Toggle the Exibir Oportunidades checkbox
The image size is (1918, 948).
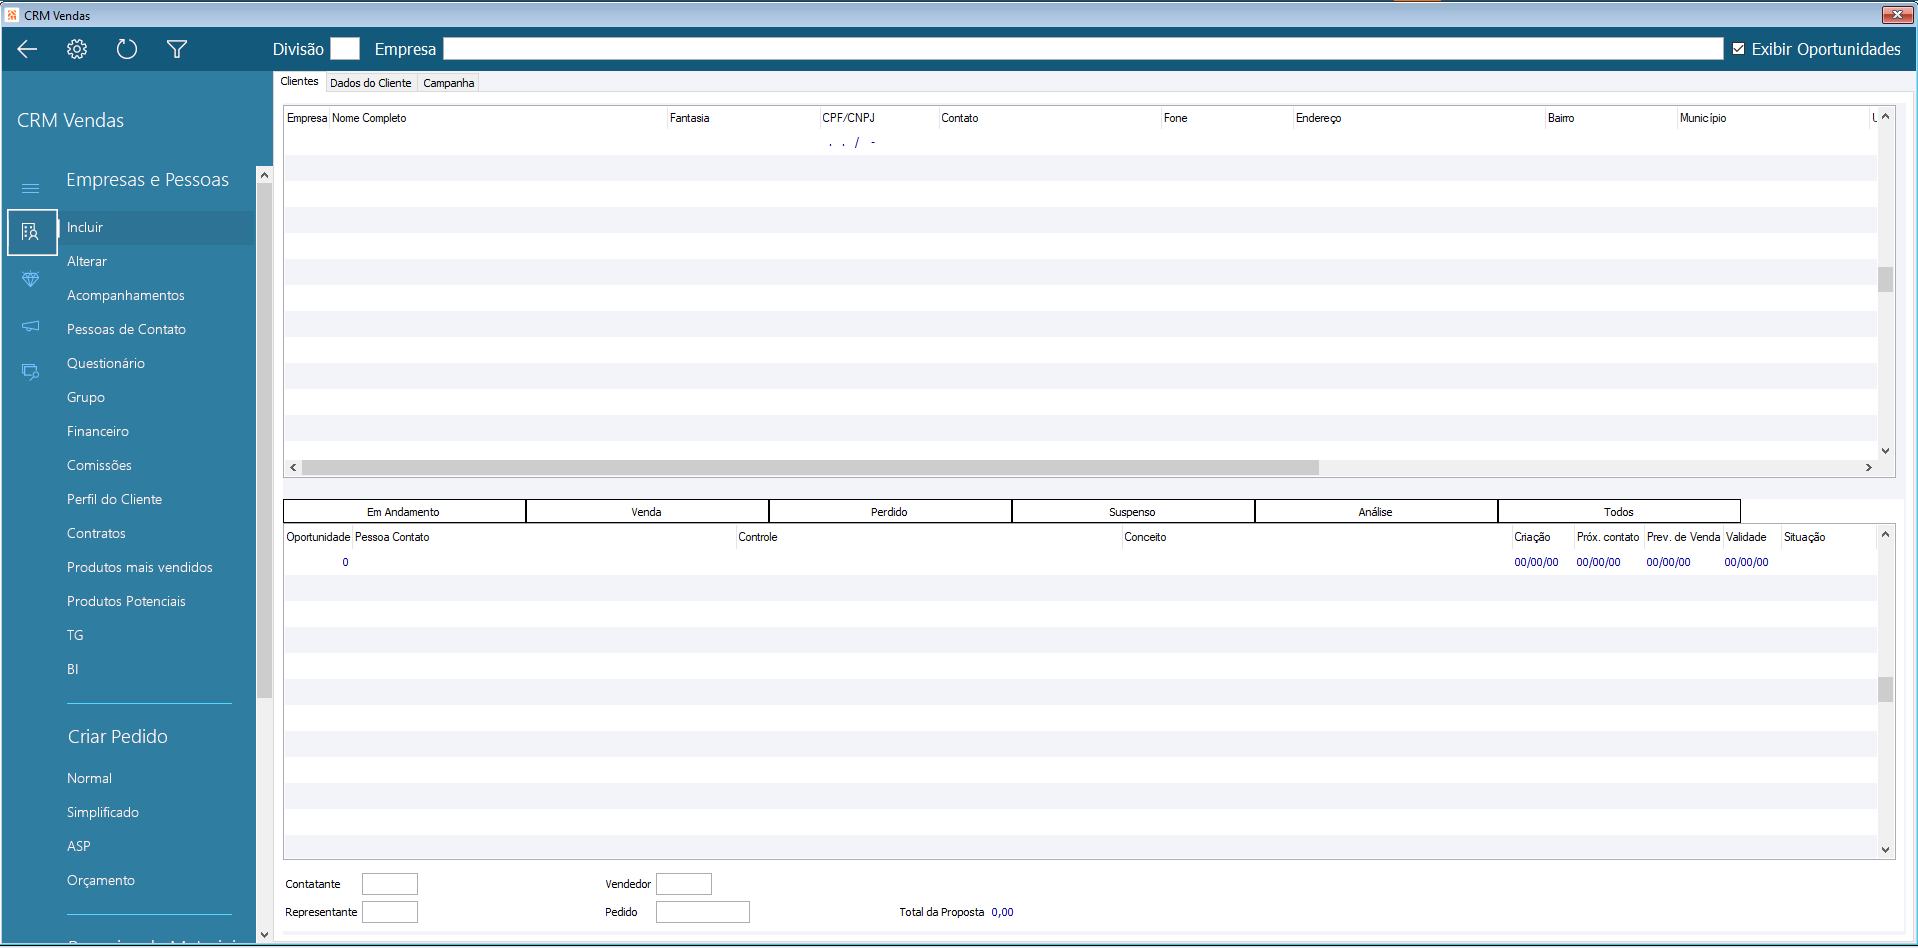[x=1738, y=49]
